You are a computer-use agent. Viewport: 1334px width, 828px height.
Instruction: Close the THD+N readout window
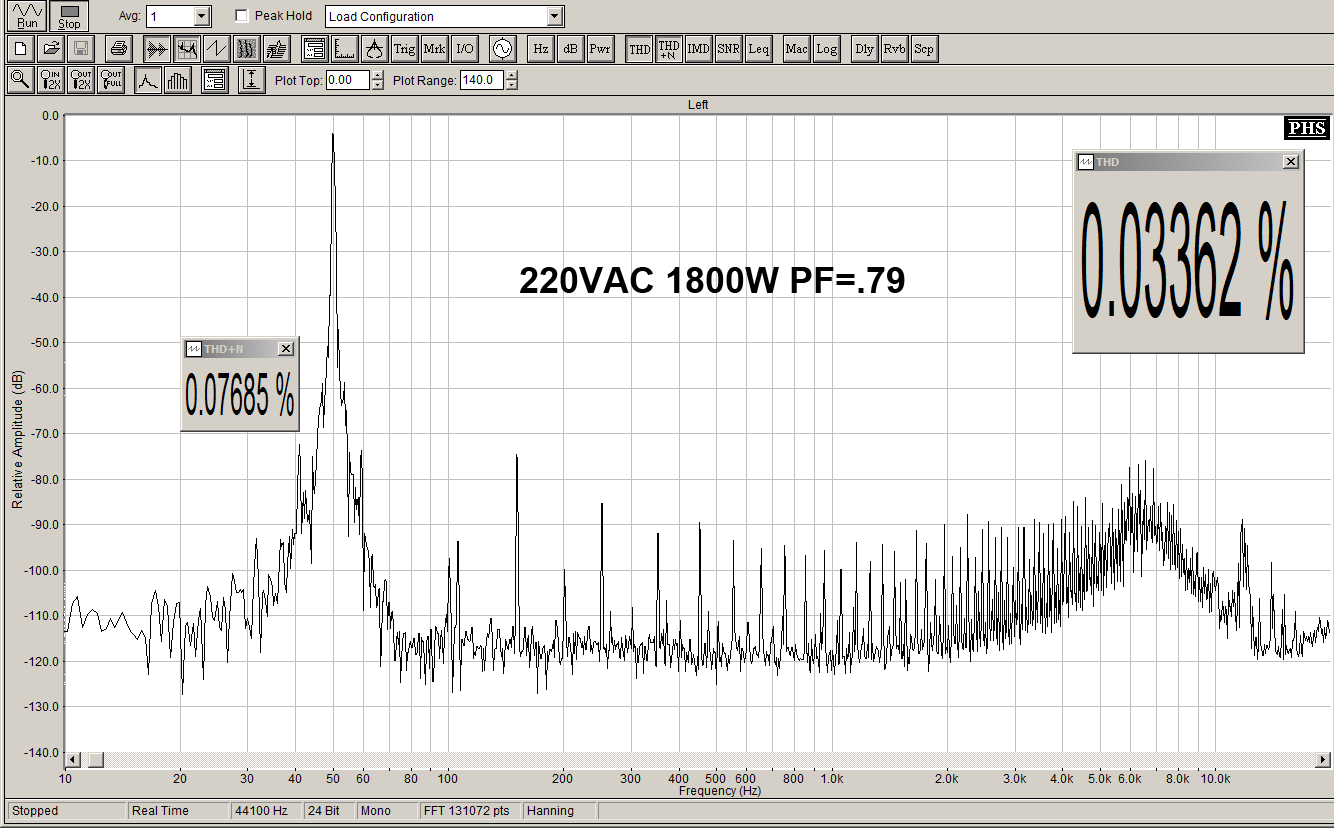tap(286, 348)
